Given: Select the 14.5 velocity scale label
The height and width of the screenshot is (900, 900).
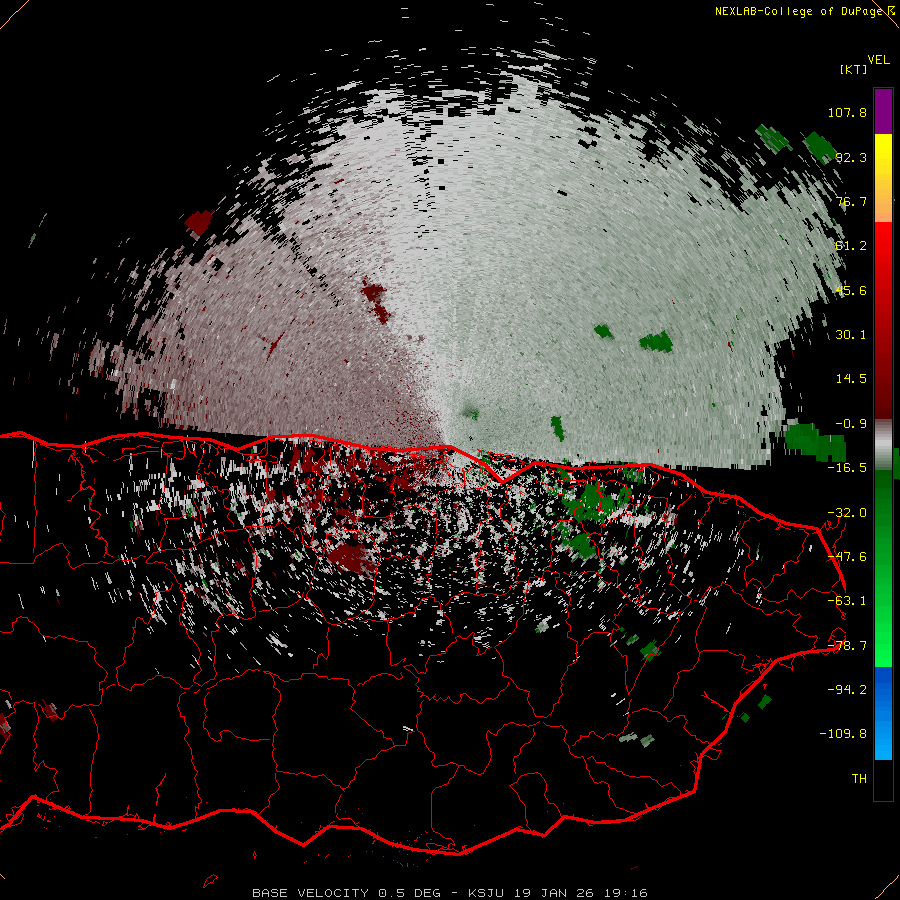Looking at the screenshot, I should pos(851,379).
